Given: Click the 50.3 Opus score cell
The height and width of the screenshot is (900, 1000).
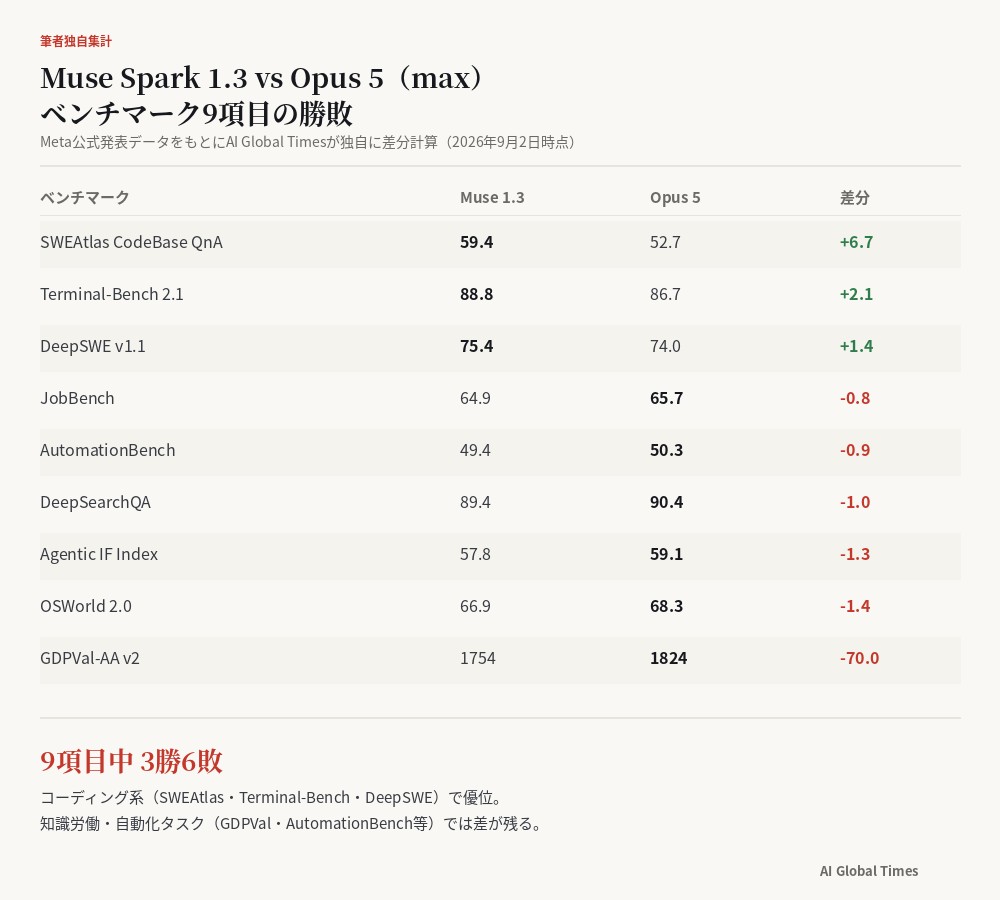Looking at the screenshot, I should 666,450.
